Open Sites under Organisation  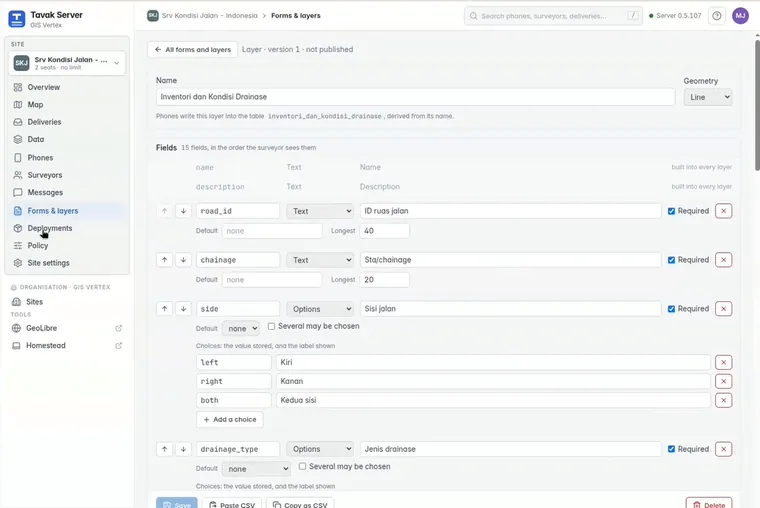[67, 302]
